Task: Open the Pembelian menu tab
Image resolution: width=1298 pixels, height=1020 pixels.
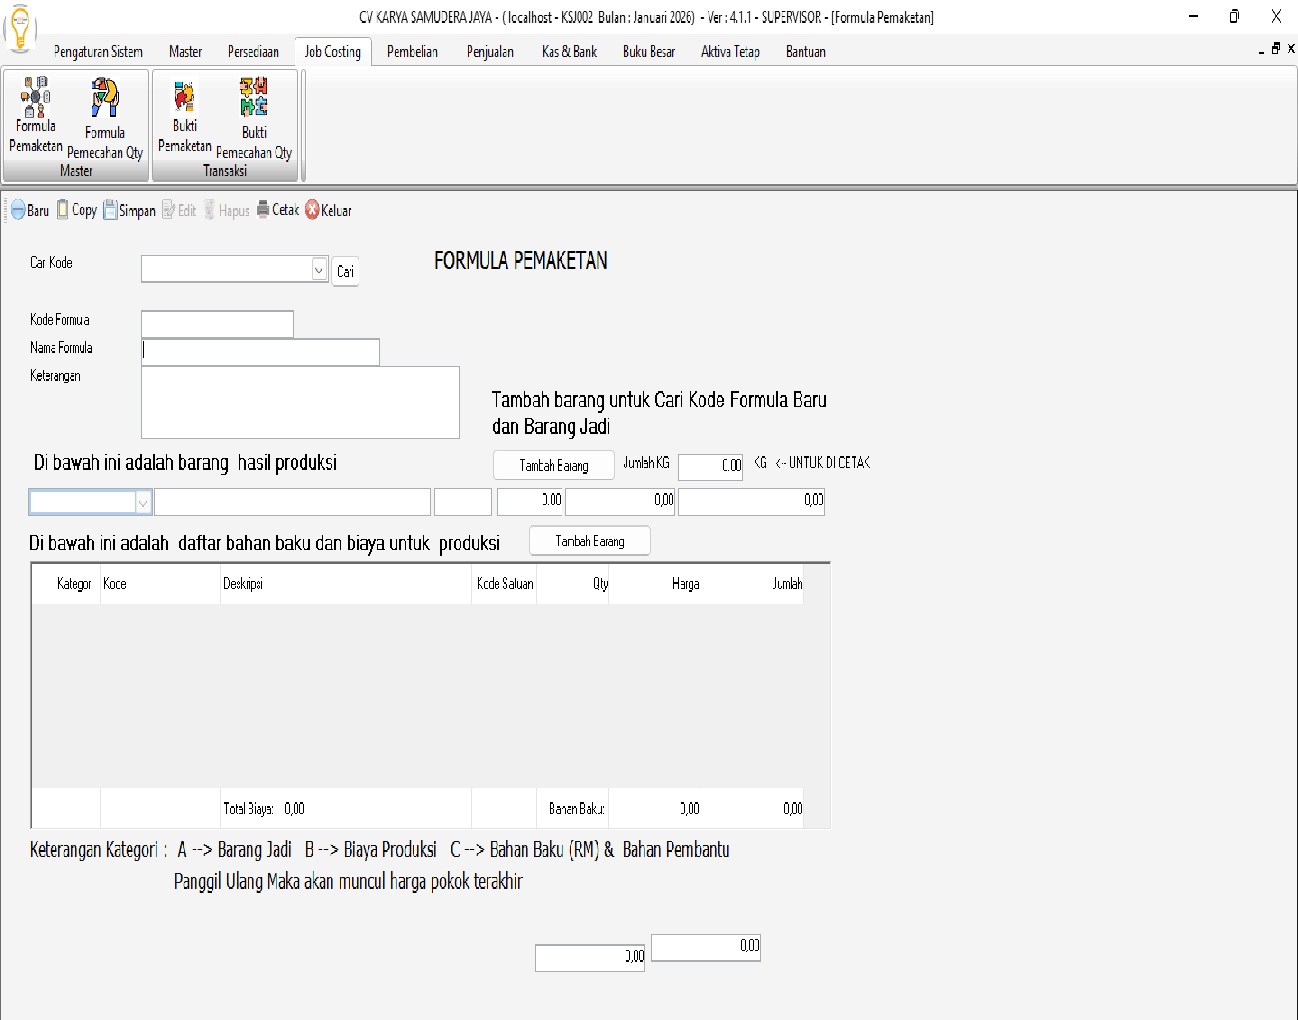Action: [x=412, y=52]
